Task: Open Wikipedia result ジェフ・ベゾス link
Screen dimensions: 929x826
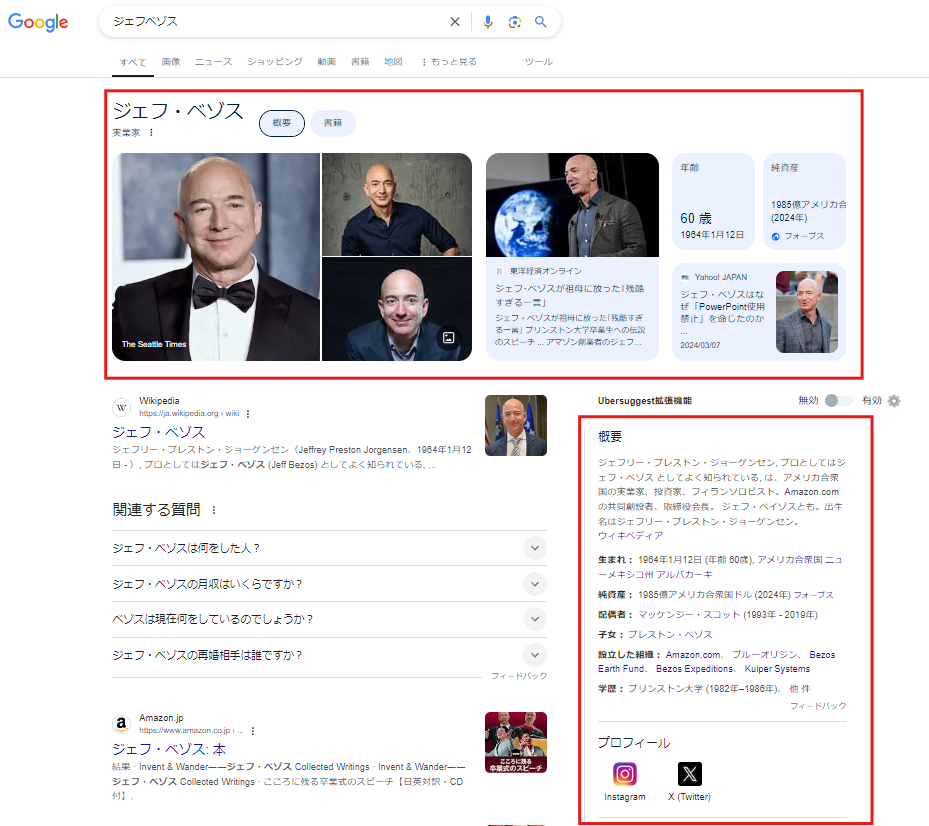Action: pyautogui.click(x=159, y=432)
